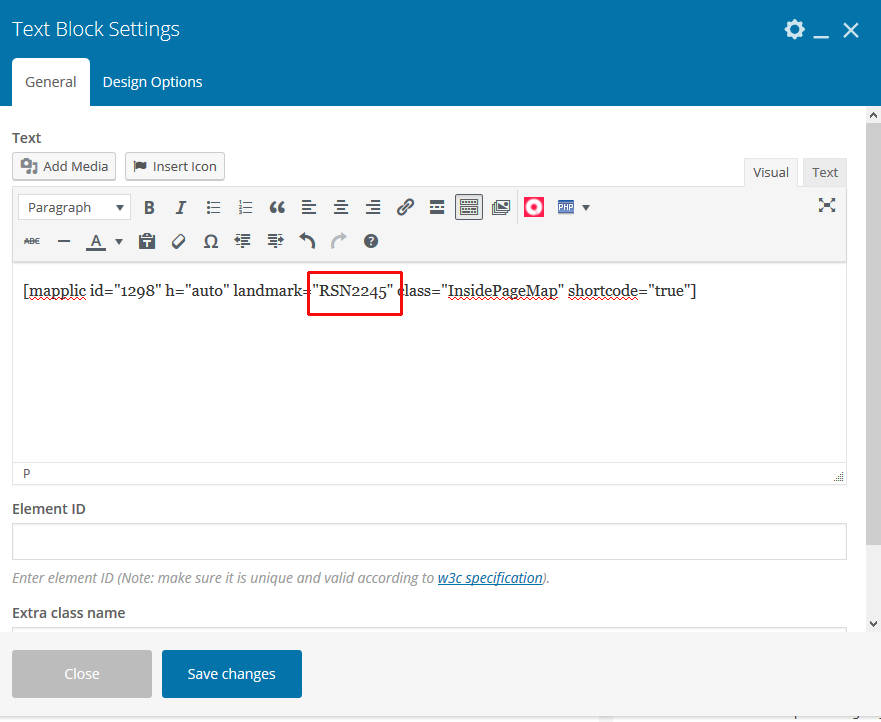Screen dimensions: 881x722
Task: Insert Read More tag
Action: tap(437, 208)
